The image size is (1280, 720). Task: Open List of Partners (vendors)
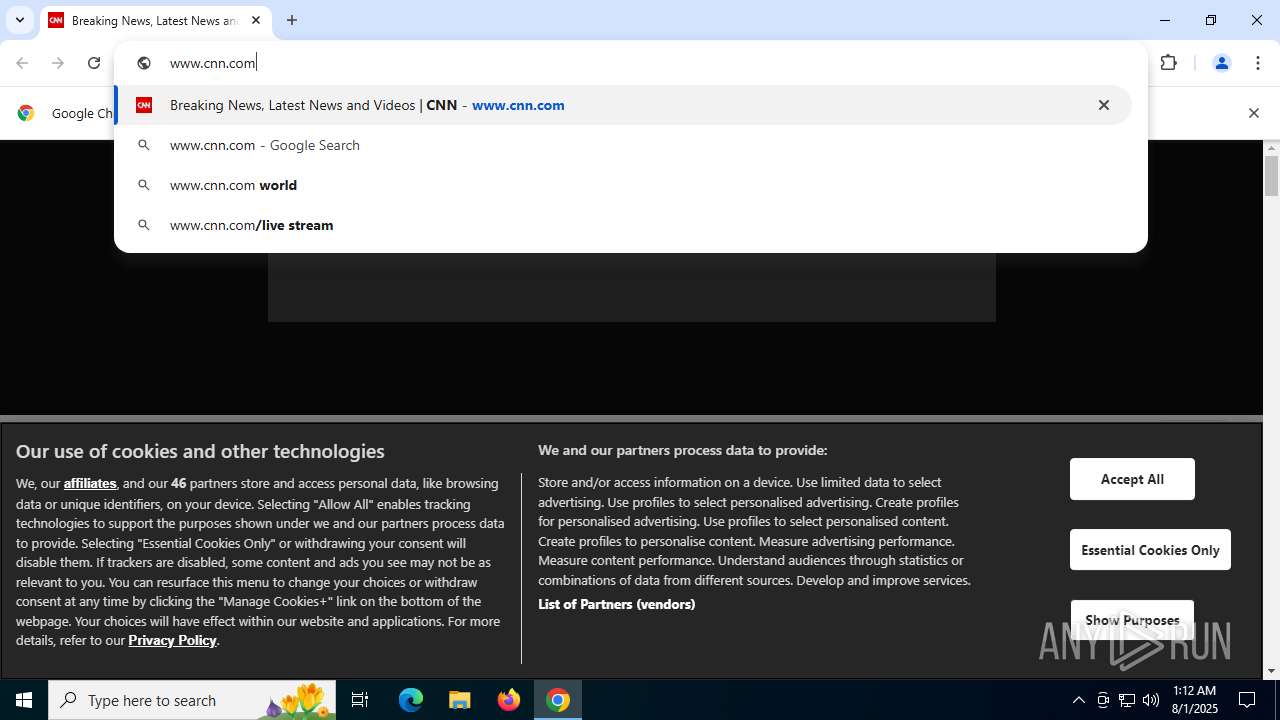point(616,604)
